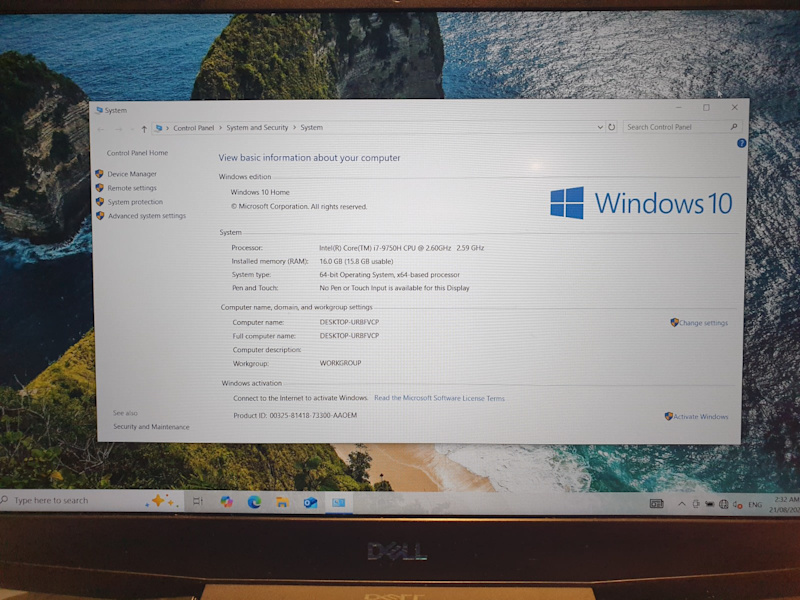800x600 pixels.
Task: Open File Explorer from the taskbar
Action: point(282,502)
